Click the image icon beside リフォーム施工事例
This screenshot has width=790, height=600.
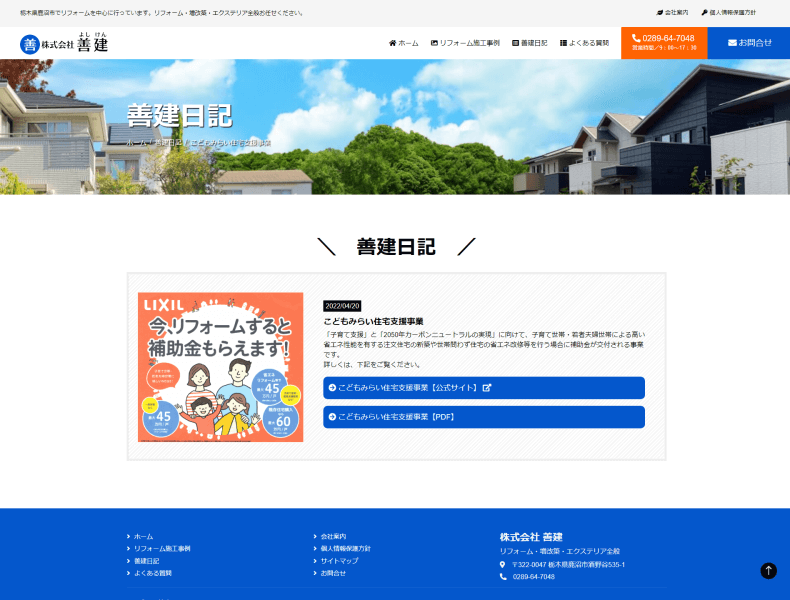[434, 43]
